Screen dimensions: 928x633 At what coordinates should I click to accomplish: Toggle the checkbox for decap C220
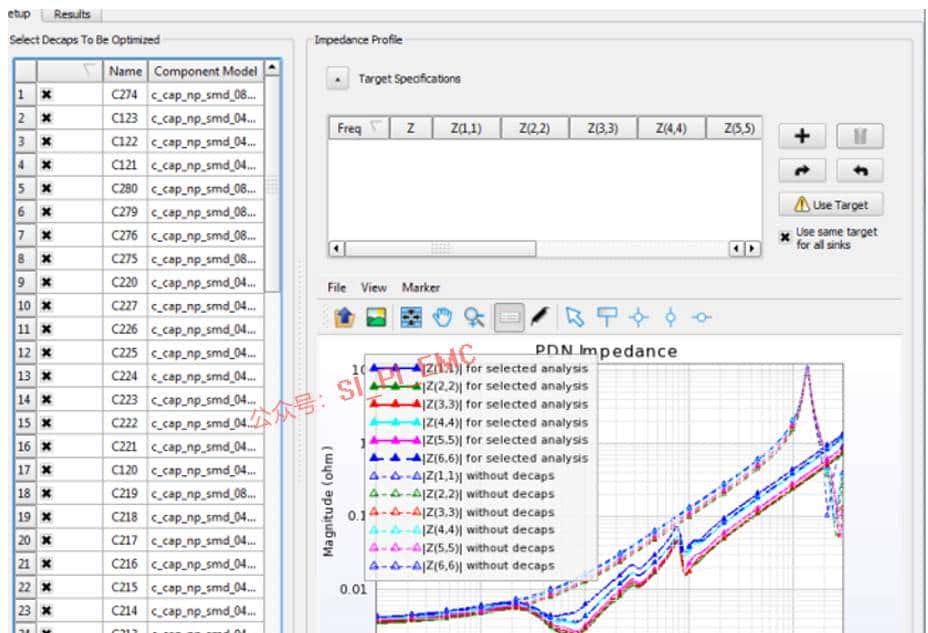pos(46,282)
